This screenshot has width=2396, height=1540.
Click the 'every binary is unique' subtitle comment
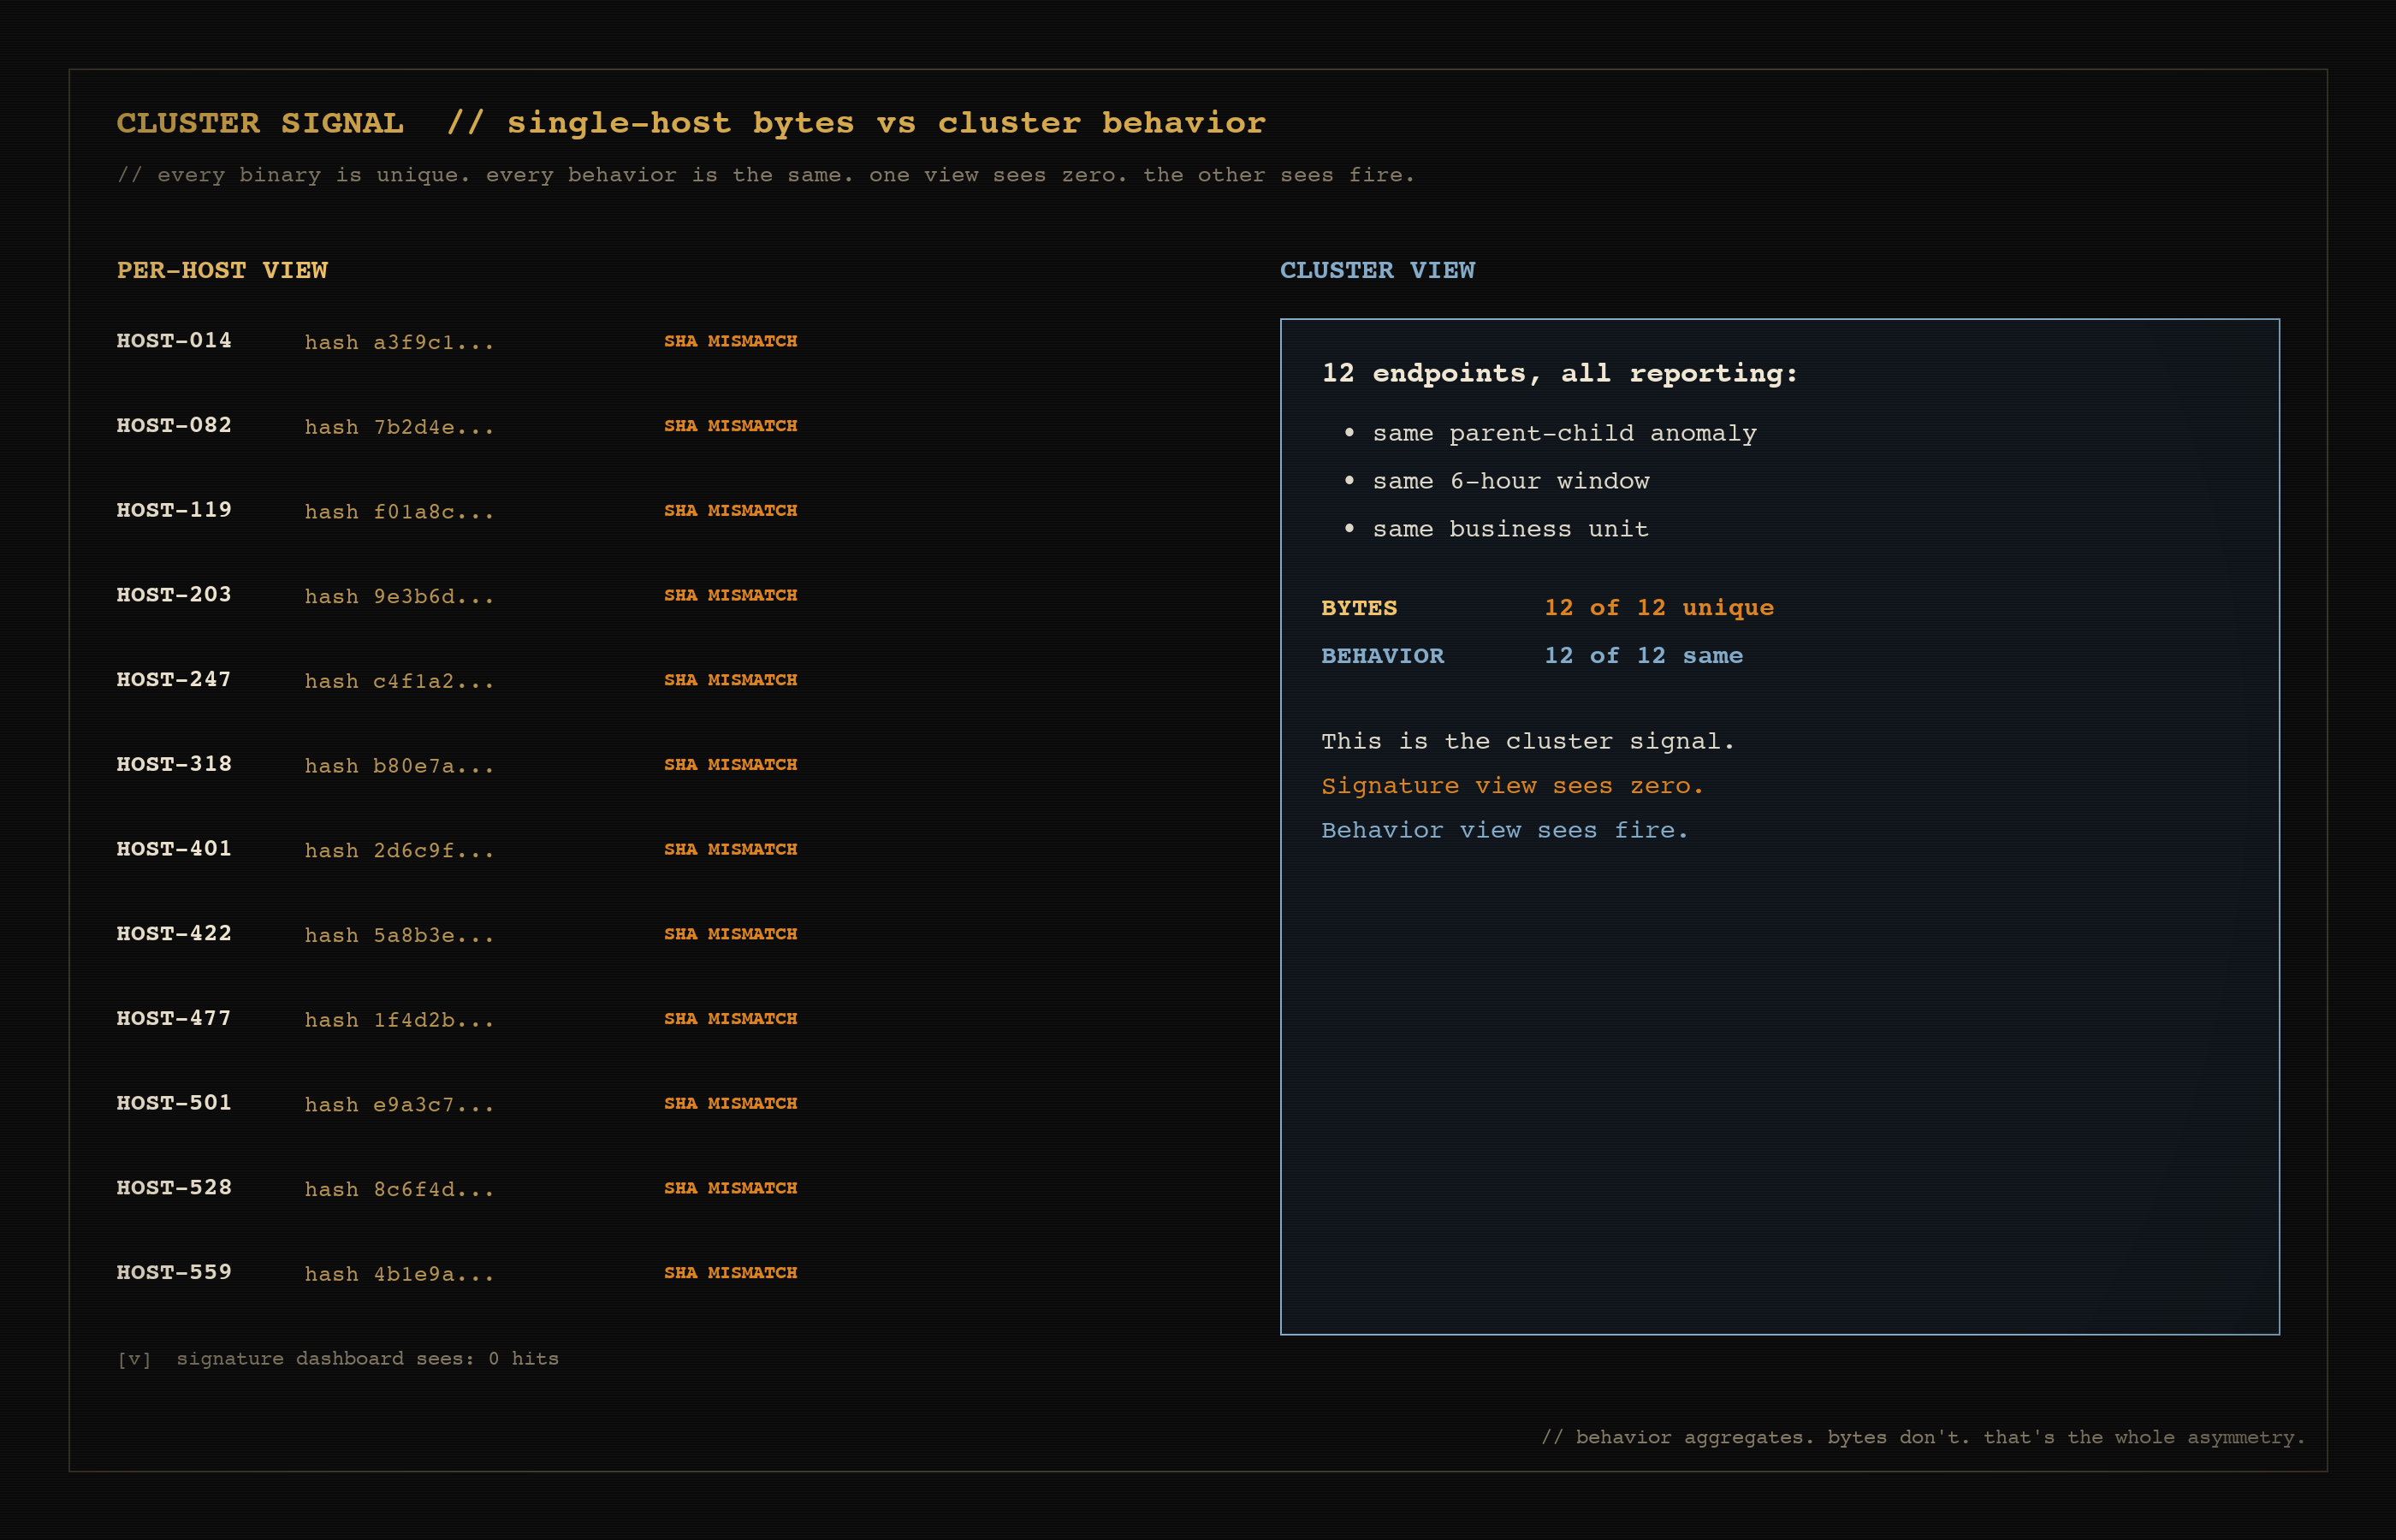coord(766,175)
